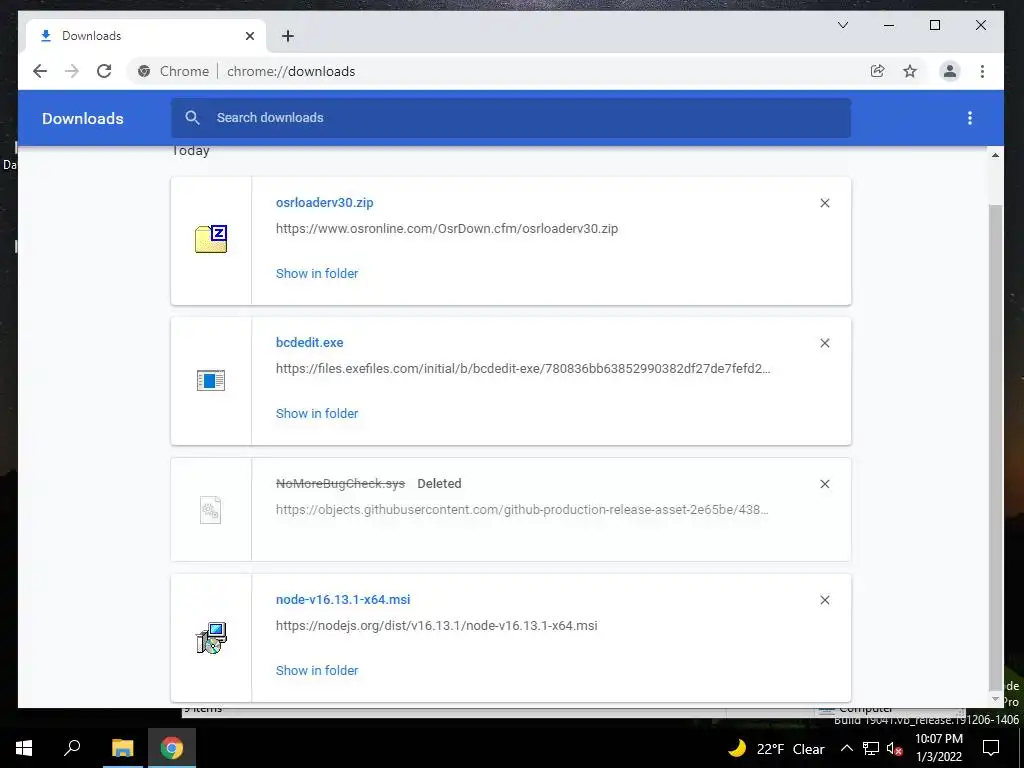Click the page's vertical scrollbar thumb

[x=995, y=447]
